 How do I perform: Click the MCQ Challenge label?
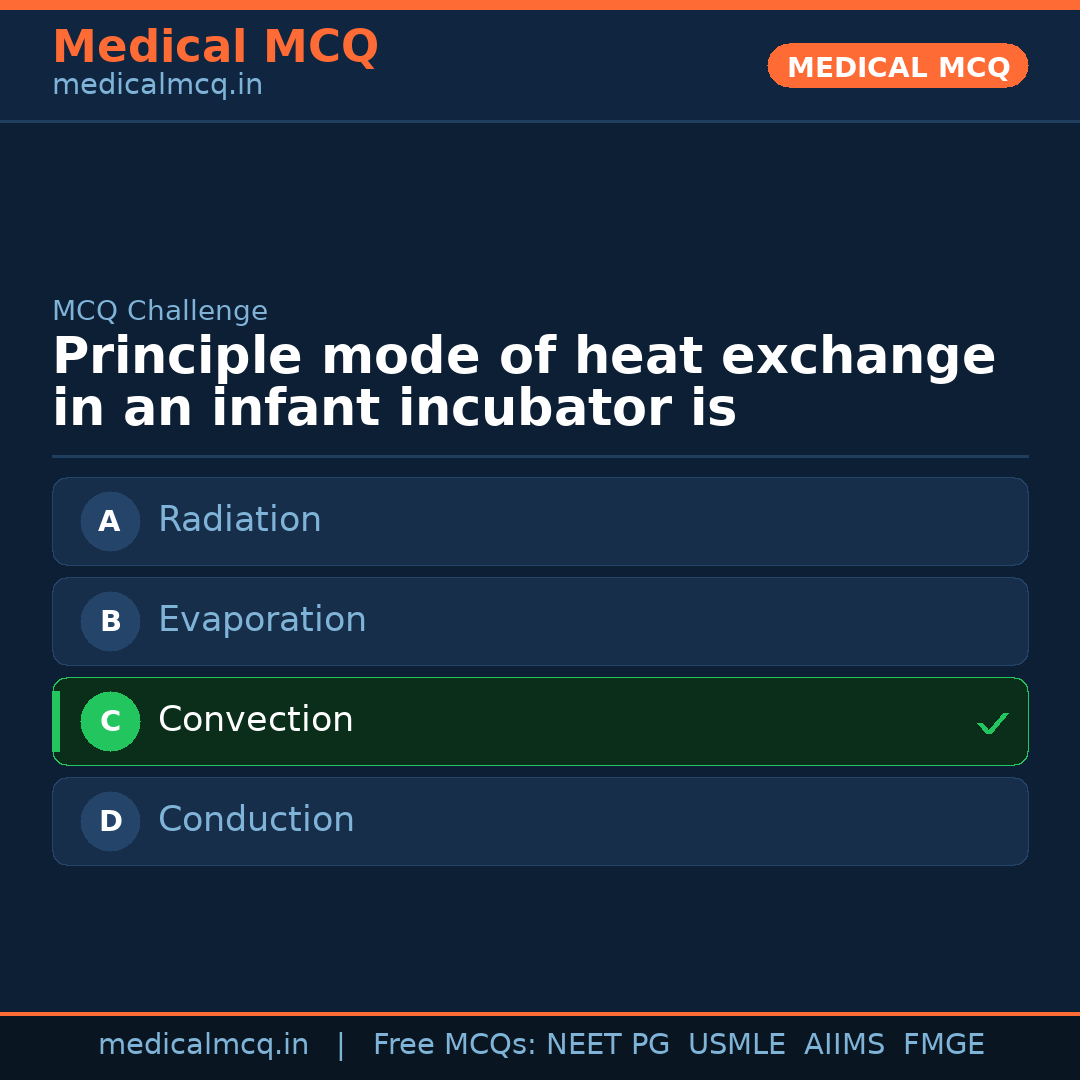[x=160, y=311]
